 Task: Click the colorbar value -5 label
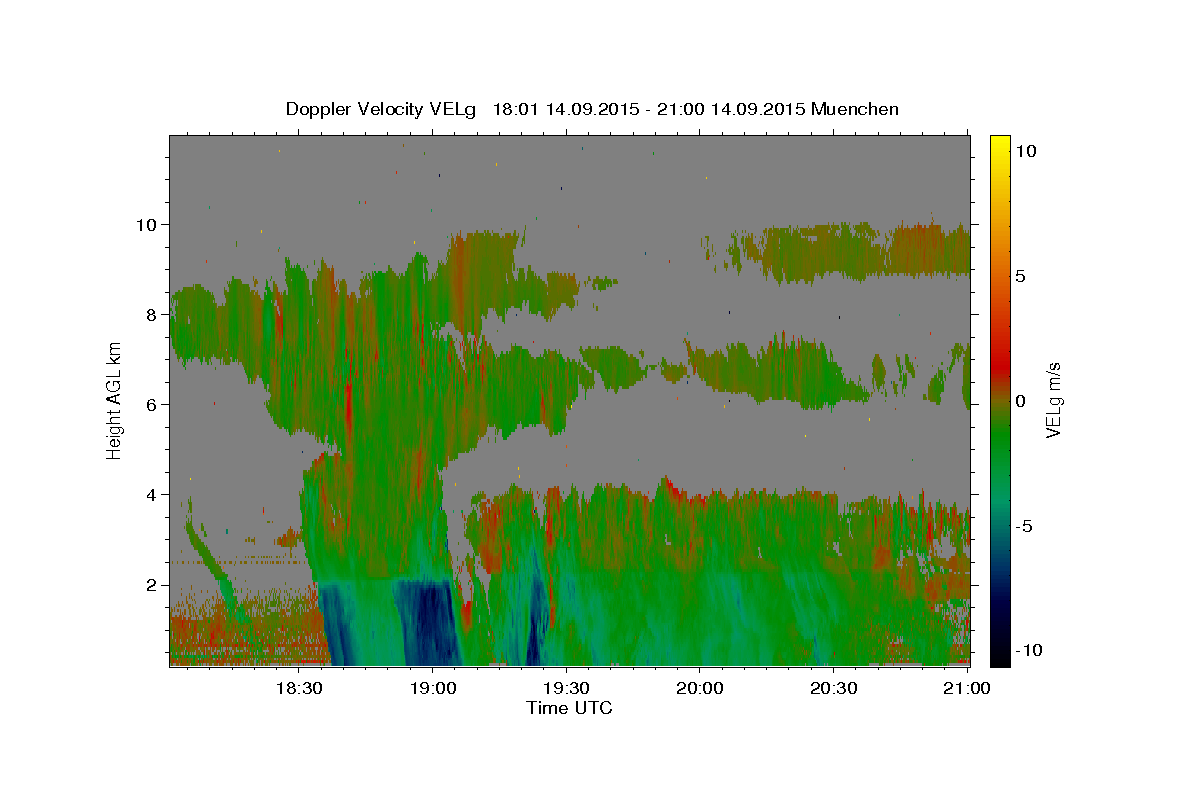tap(1023, 526)
